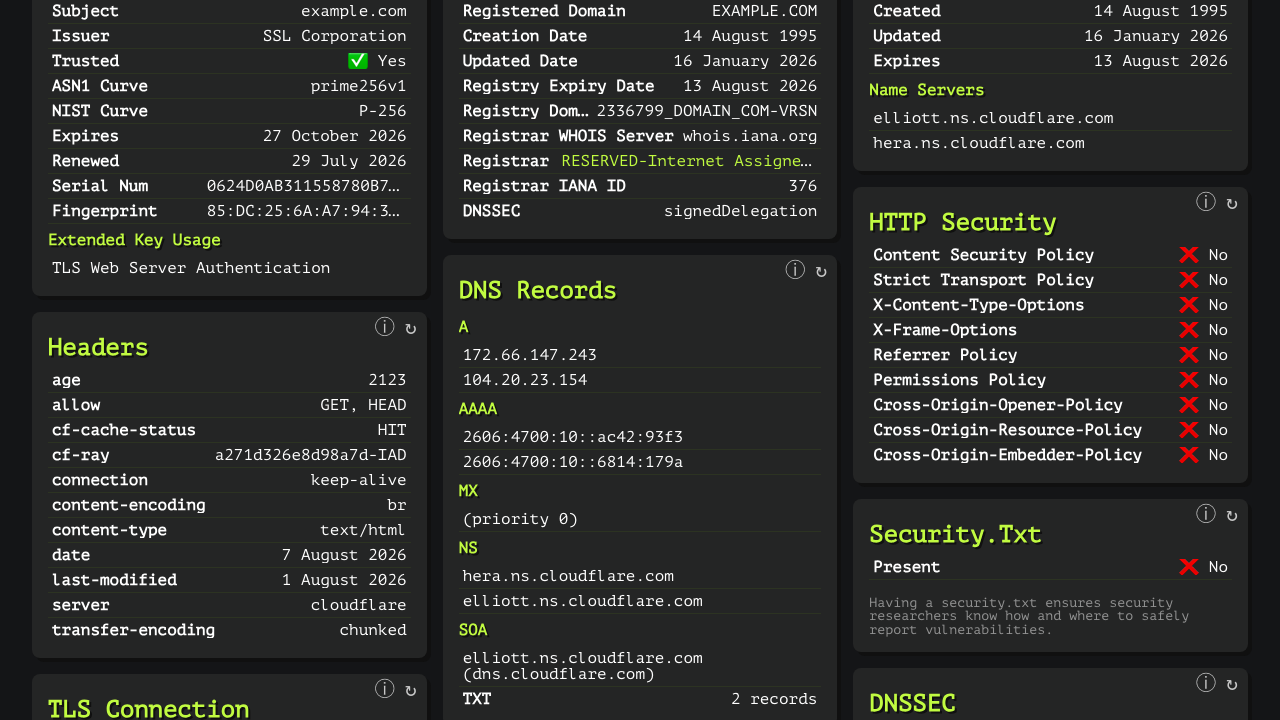Click red X beside Permissions Policy

(1189, 380)
